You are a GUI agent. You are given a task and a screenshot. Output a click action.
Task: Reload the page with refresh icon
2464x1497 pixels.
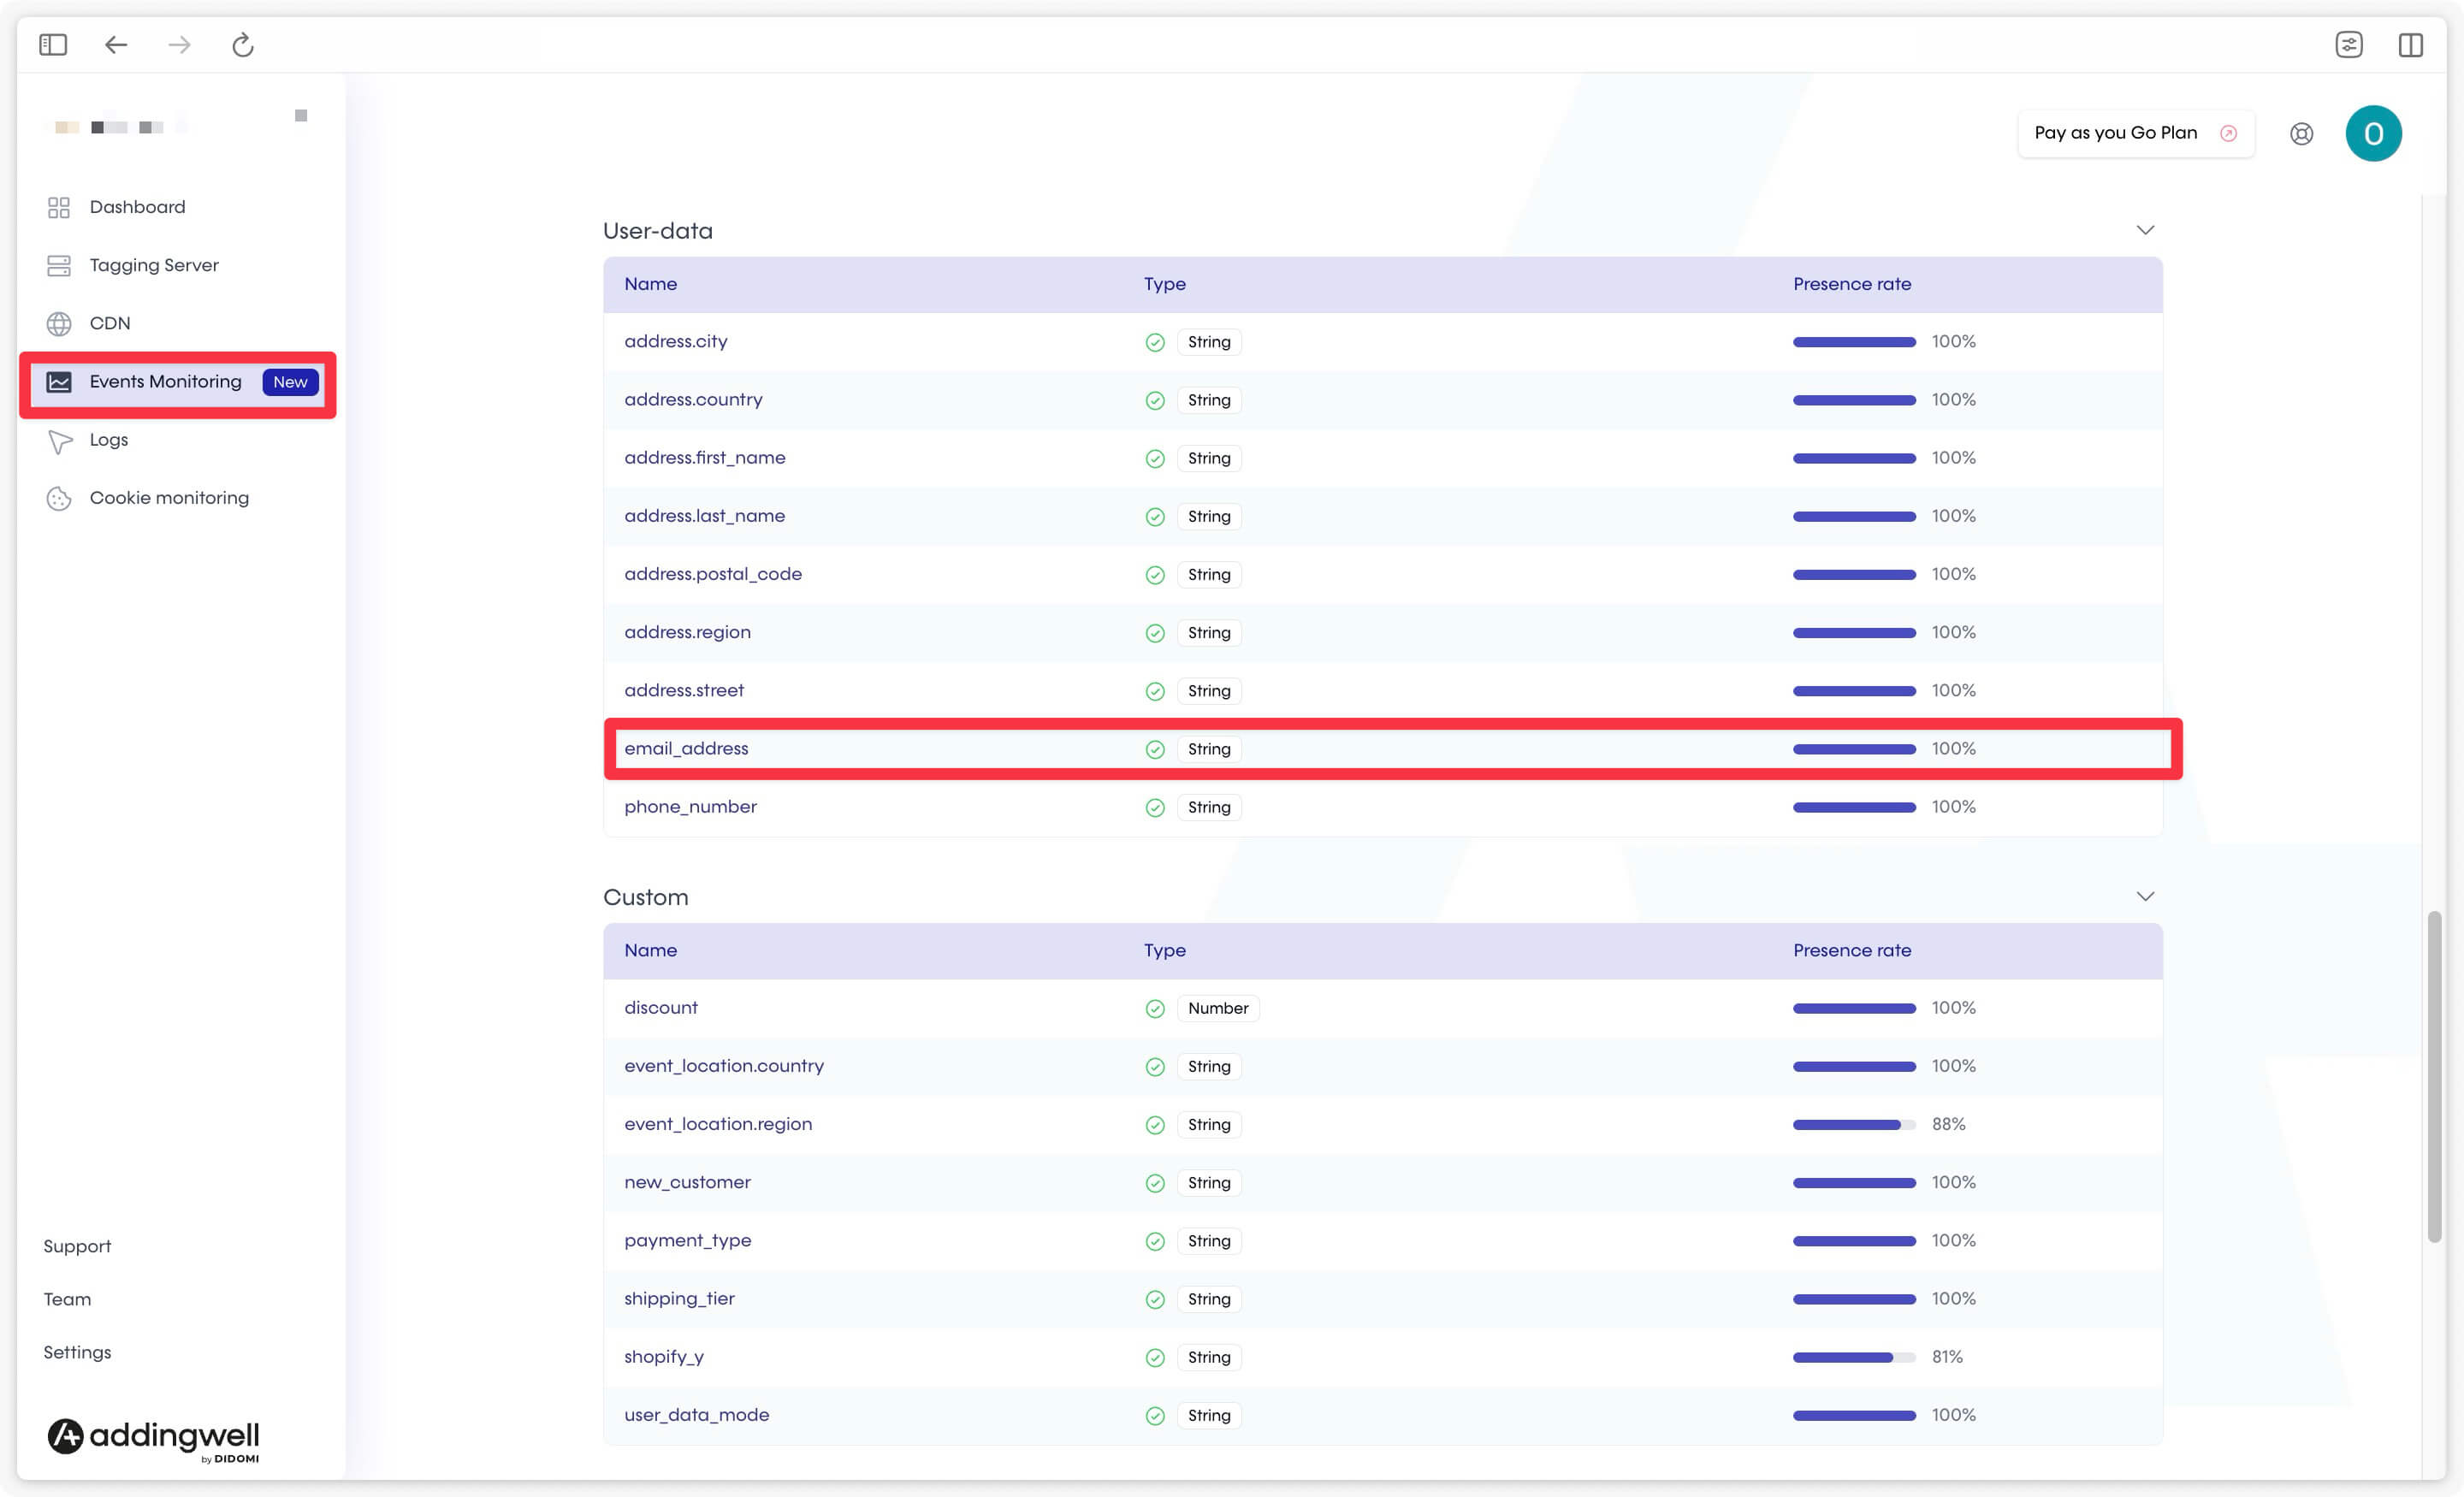coord(243,45)
